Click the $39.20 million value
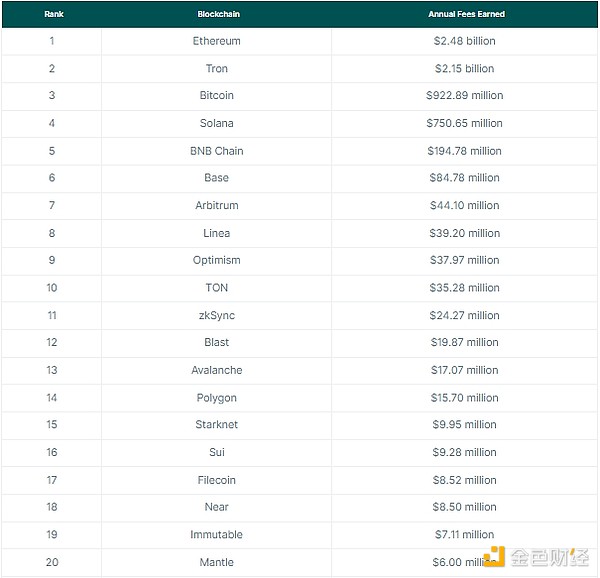The height and width of the screenshot is (578, 600). 465,233
